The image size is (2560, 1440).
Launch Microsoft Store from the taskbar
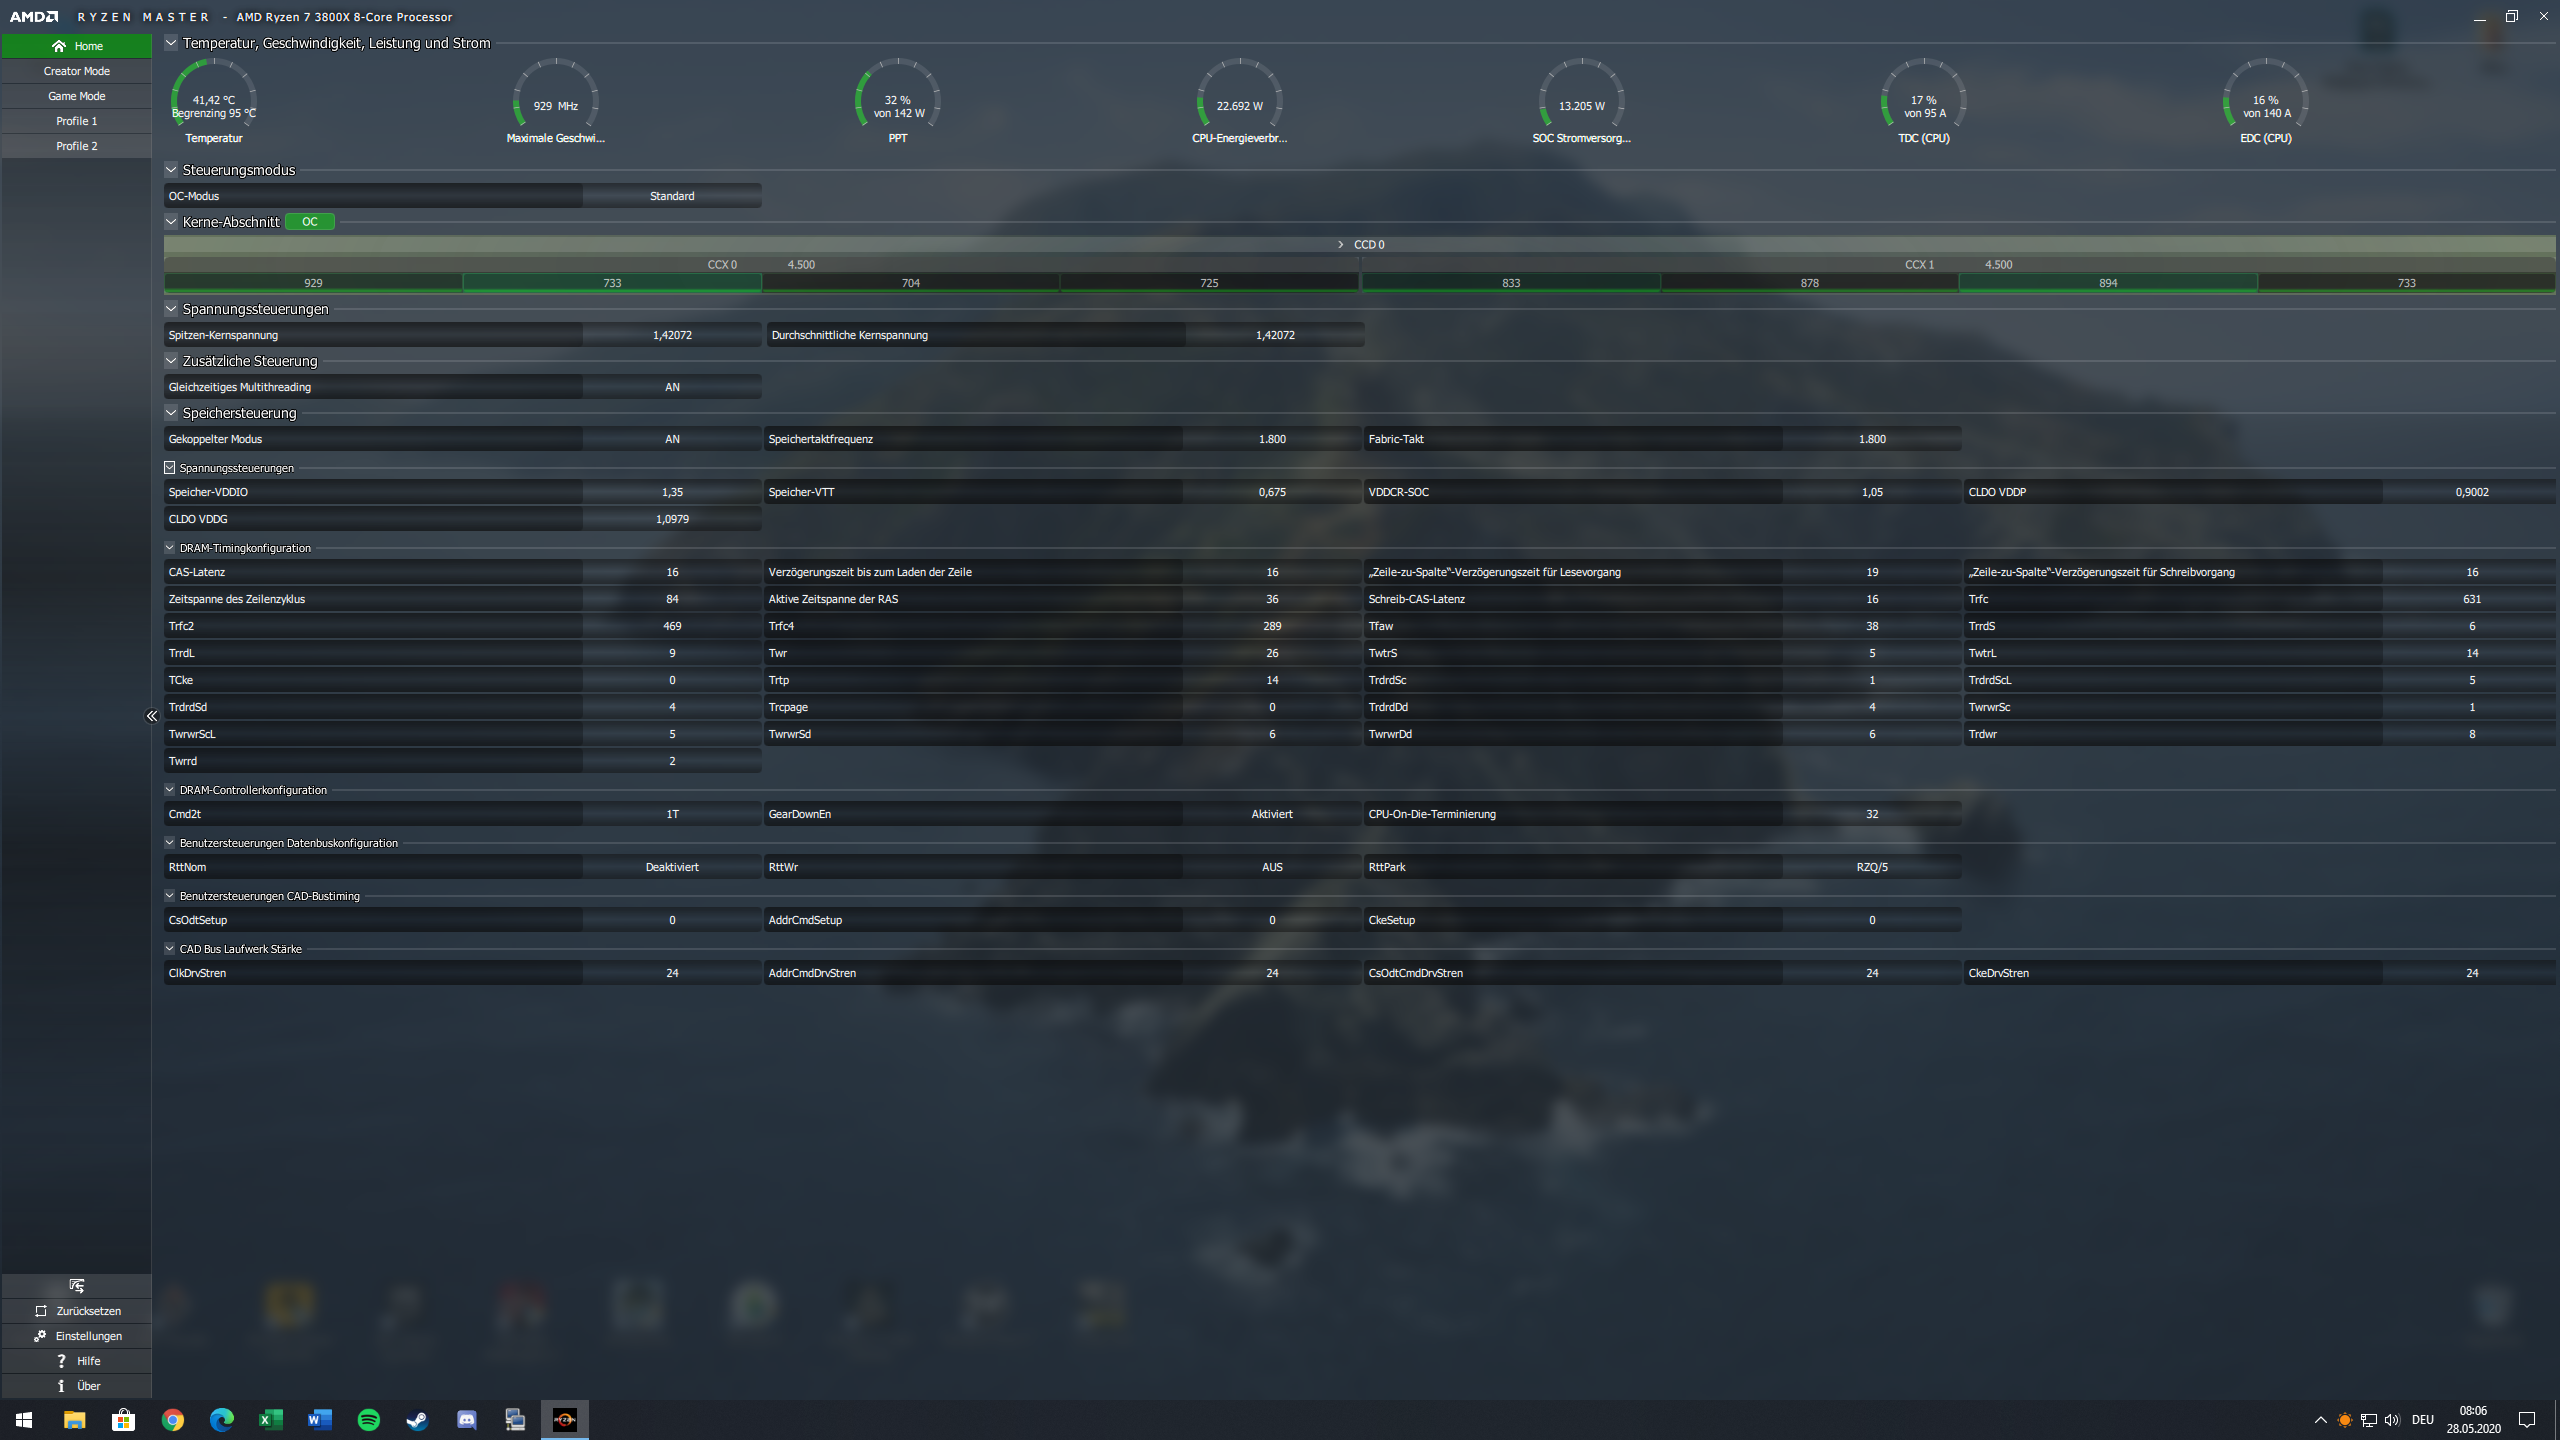(x=124, y=1420)
